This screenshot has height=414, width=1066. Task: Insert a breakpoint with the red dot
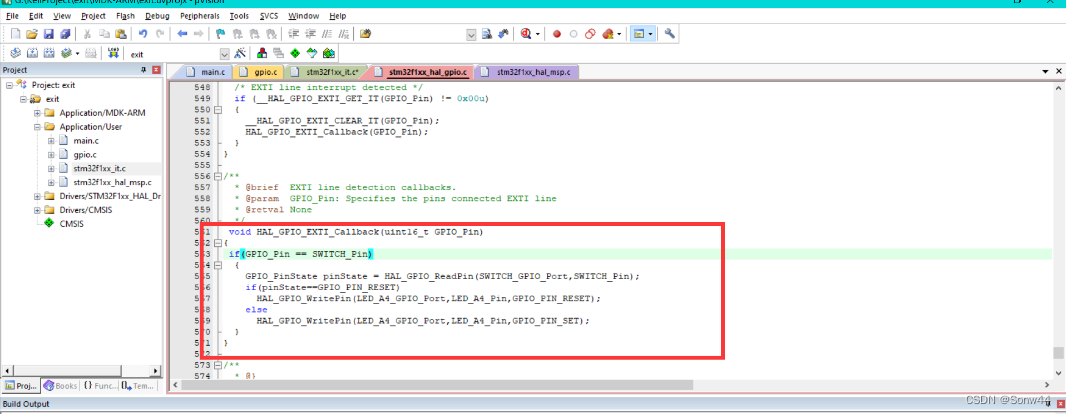557,33
